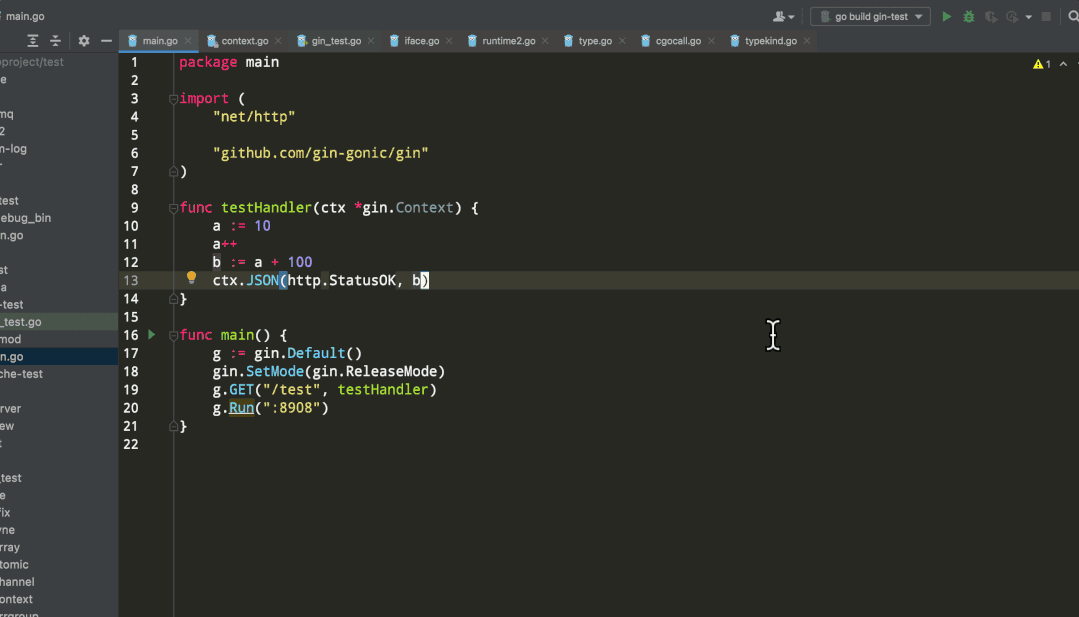Select _test.go file in project tree
The height and width of the screenshot is (617, 1079).
[x=21, y=322]
